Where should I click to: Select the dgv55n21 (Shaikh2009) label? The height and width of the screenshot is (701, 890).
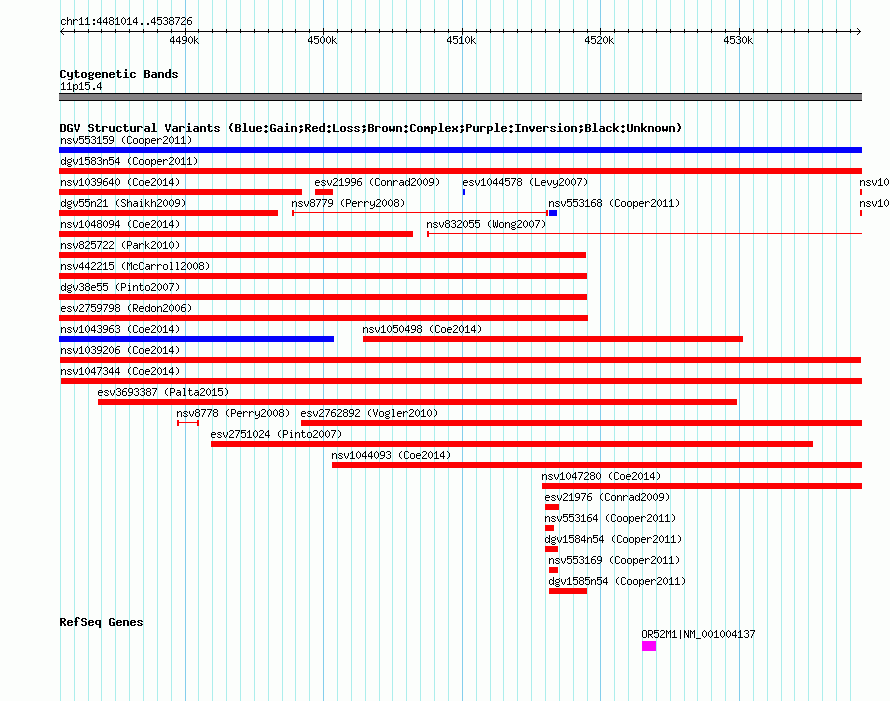[x=123, y=203]
